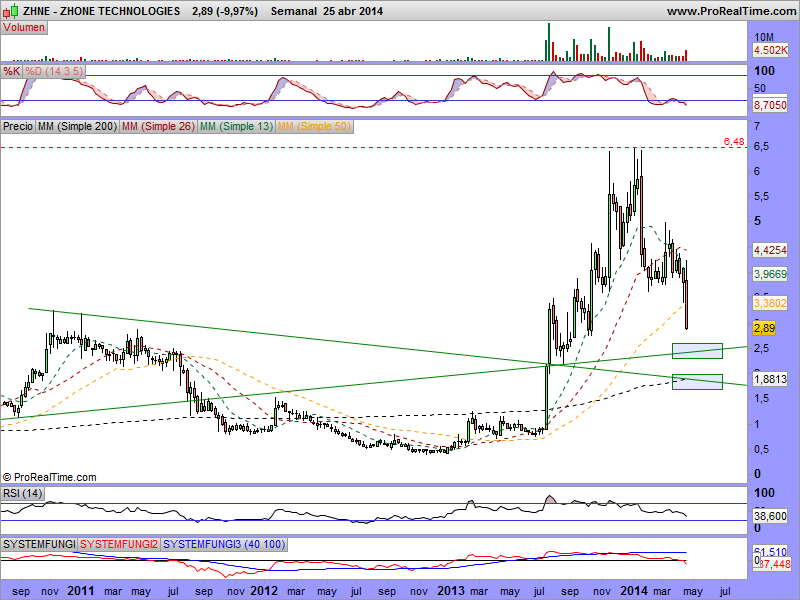Click the 2014 year label on time axis
Image resolution: width=800 pixels, height=600 pixels.
tap(634, 591)
